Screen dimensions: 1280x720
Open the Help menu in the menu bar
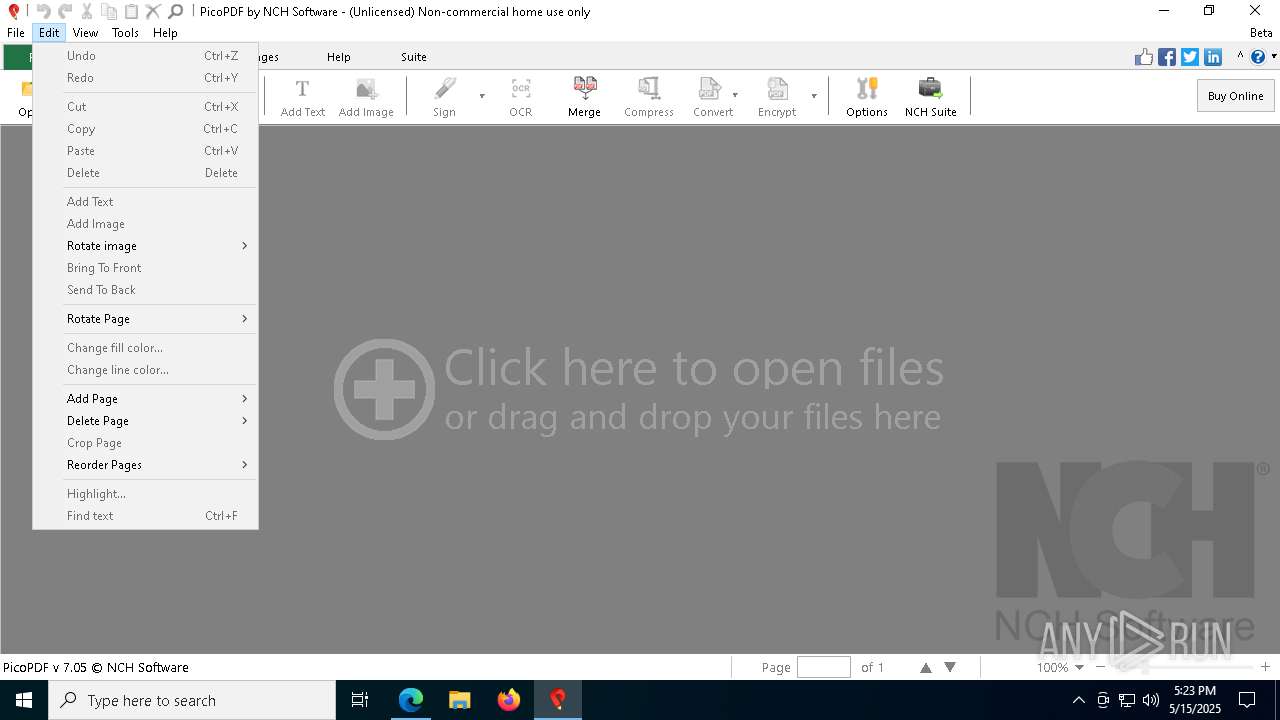click(165, 33)
